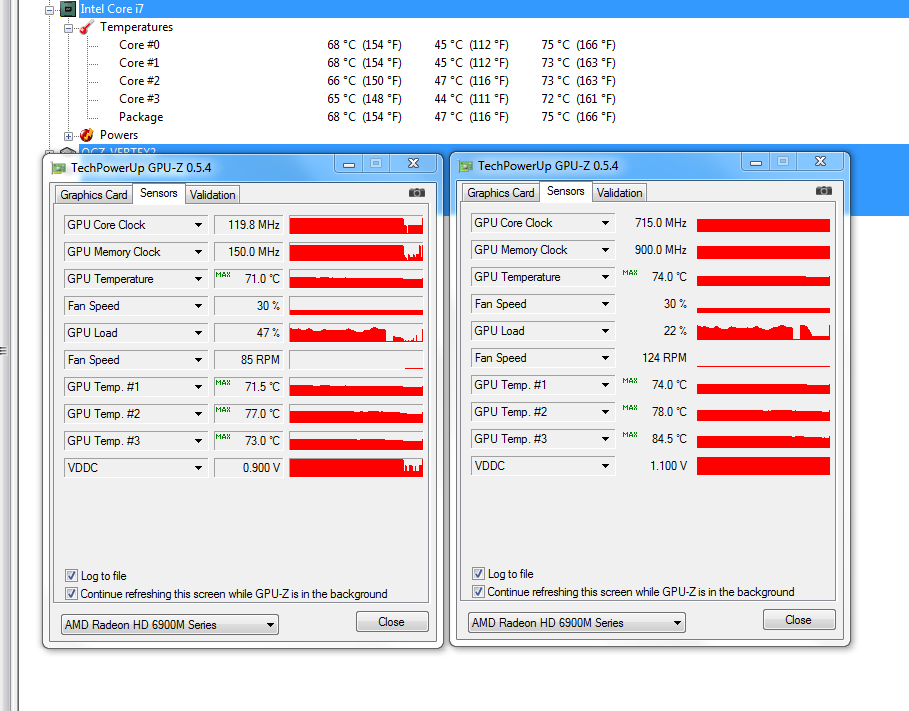
Task: Click the right GPU-Z window's title bar icon
Action: [466, 166]
